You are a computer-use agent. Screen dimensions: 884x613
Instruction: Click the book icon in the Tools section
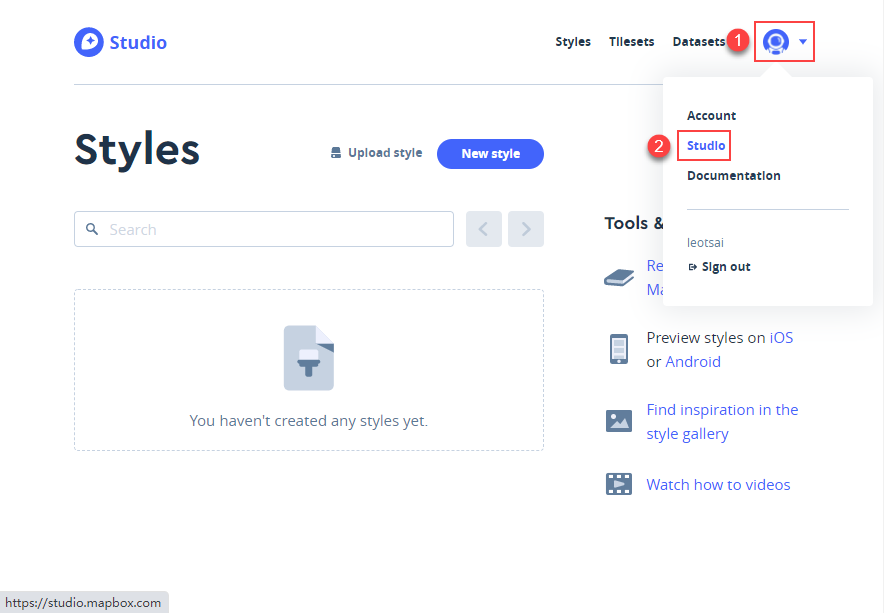(618, 277)
